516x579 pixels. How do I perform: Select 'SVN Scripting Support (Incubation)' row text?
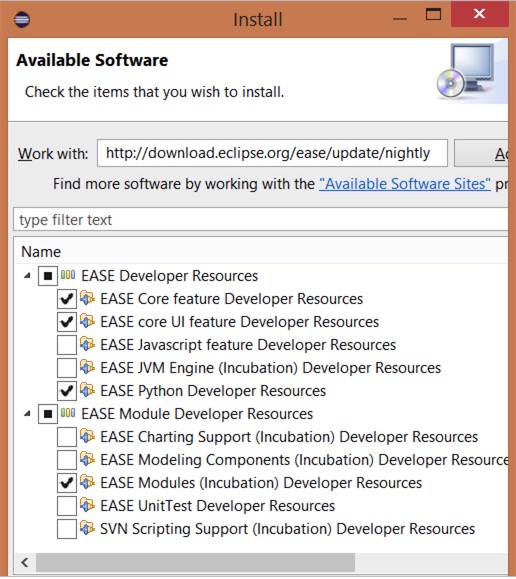[288, 529]
